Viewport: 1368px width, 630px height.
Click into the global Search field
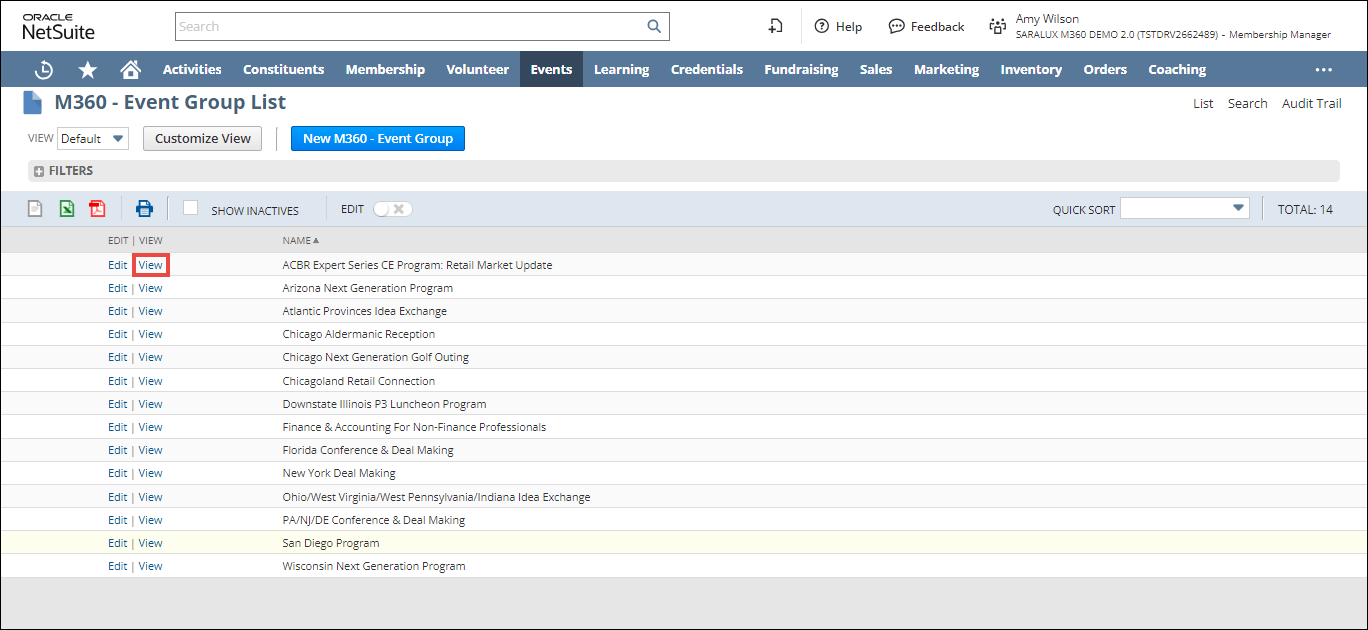[x=410, y=27]
